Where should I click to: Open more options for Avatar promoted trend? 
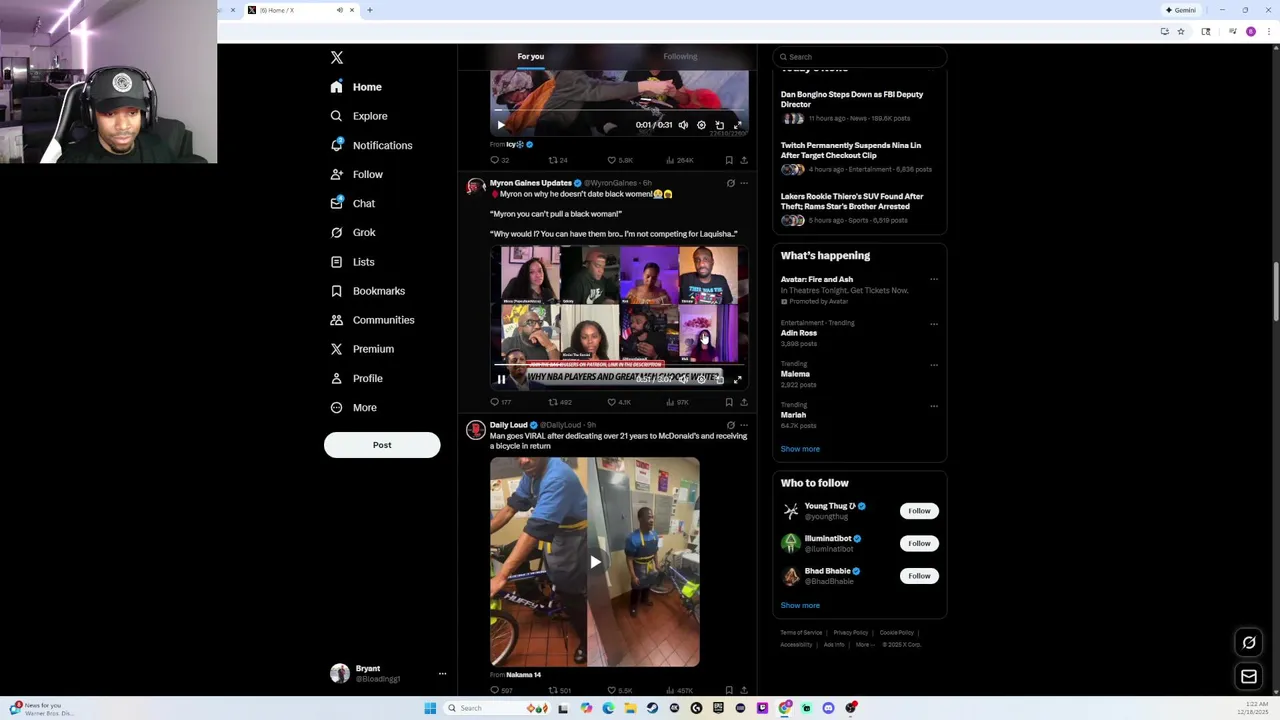click(934, 280)
